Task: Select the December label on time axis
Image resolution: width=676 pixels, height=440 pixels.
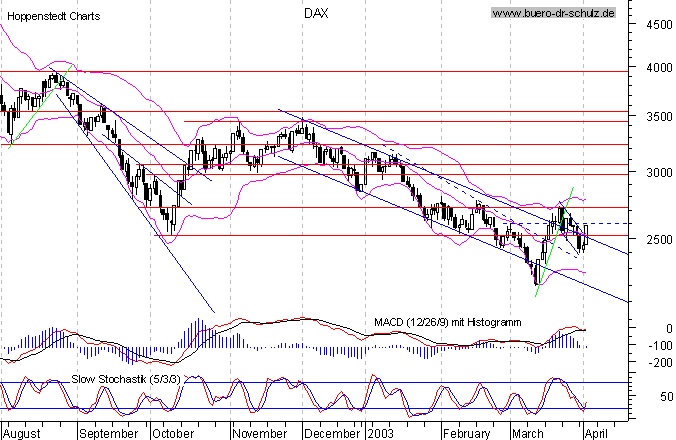Action: 332,433
